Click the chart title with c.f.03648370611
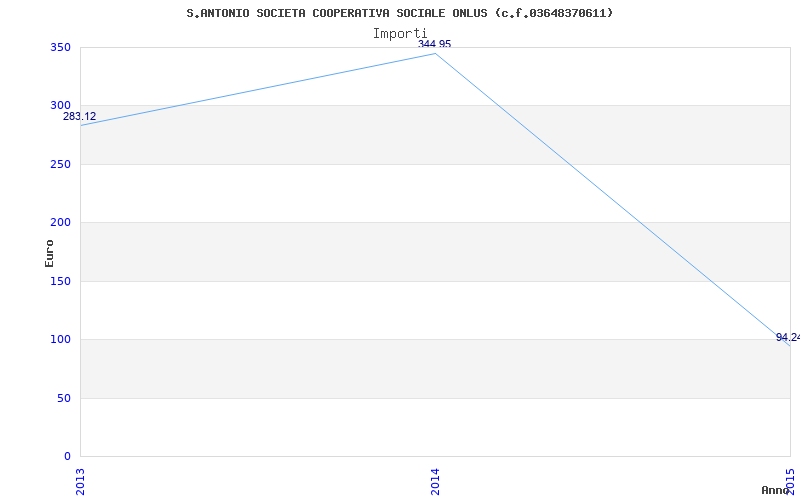Image resolution: width=800 pixels, height=500 pixels. (399, 13)
